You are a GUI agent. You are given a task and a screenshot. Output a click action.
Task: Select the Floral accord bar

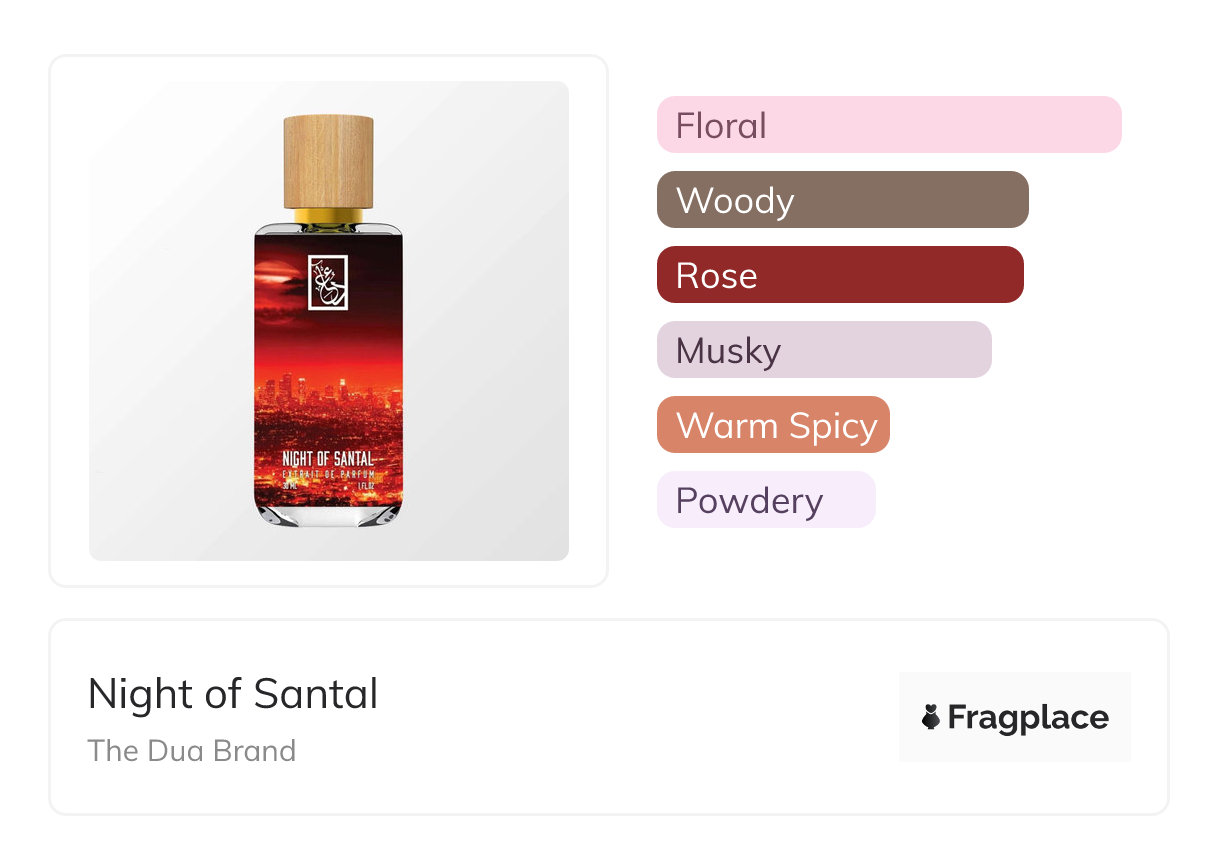point(888,125)
